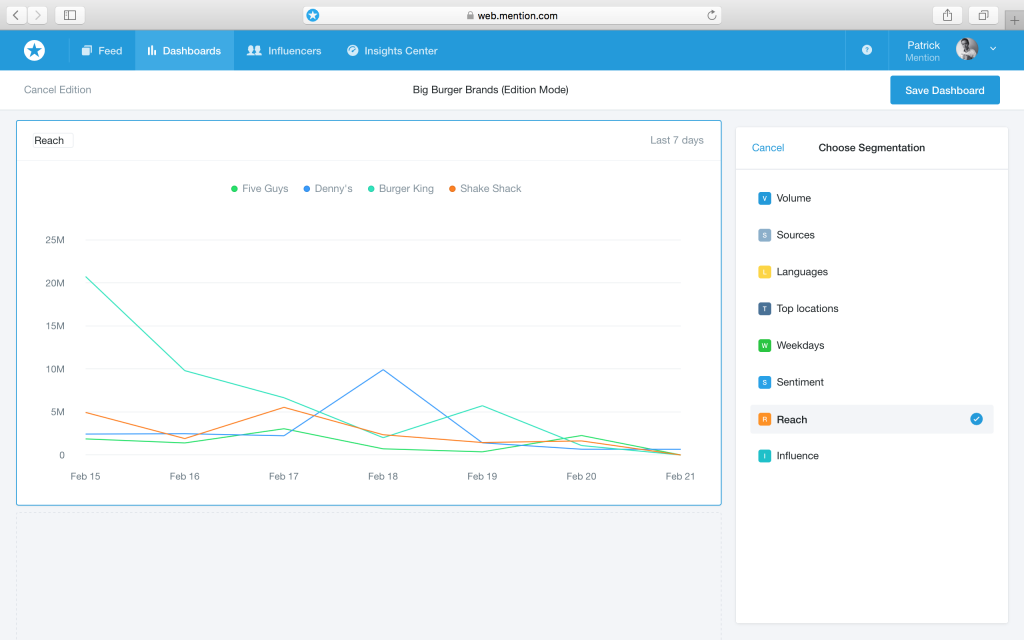Click Cancel Edition link
The width and height of the screenshot is (1024, 640).
(57, 89)
